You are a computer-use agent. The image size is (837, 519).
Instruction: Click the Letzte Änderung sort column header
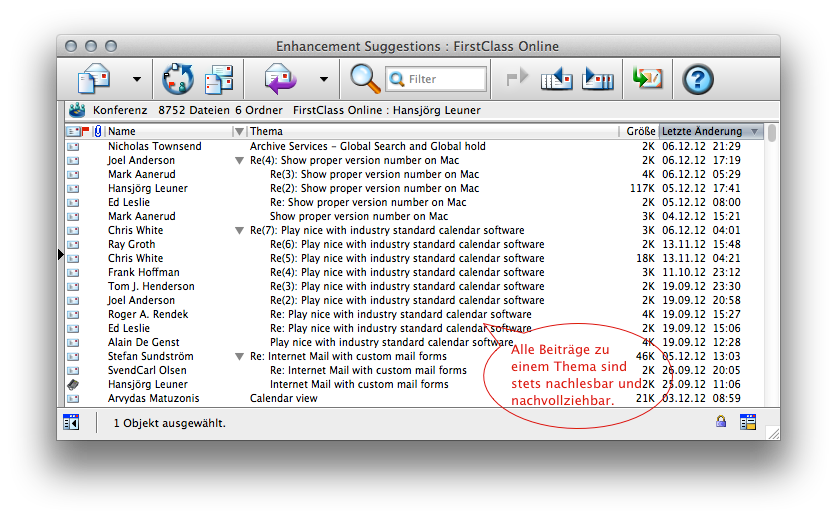pyautogui.click(x=703, y=131)
